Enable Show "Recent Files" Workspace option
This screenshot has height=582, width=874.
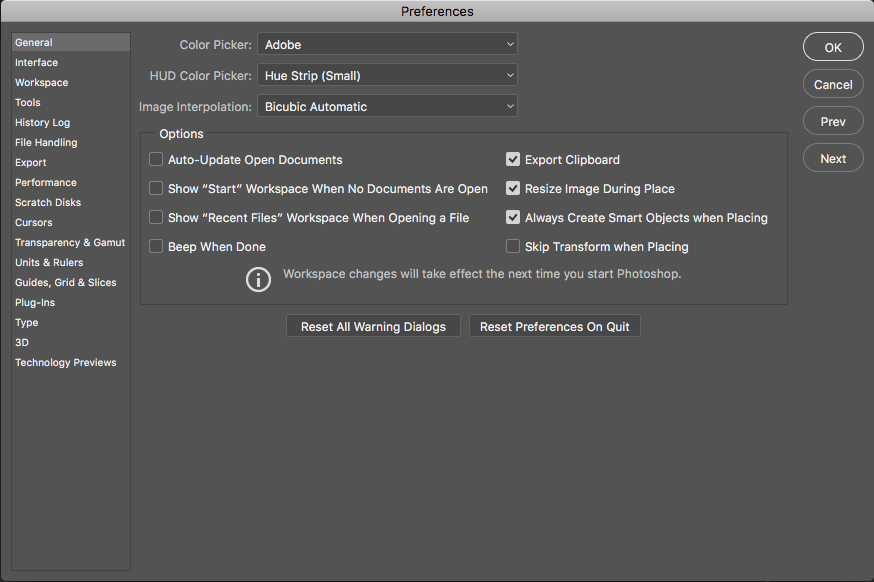(156, 217)
